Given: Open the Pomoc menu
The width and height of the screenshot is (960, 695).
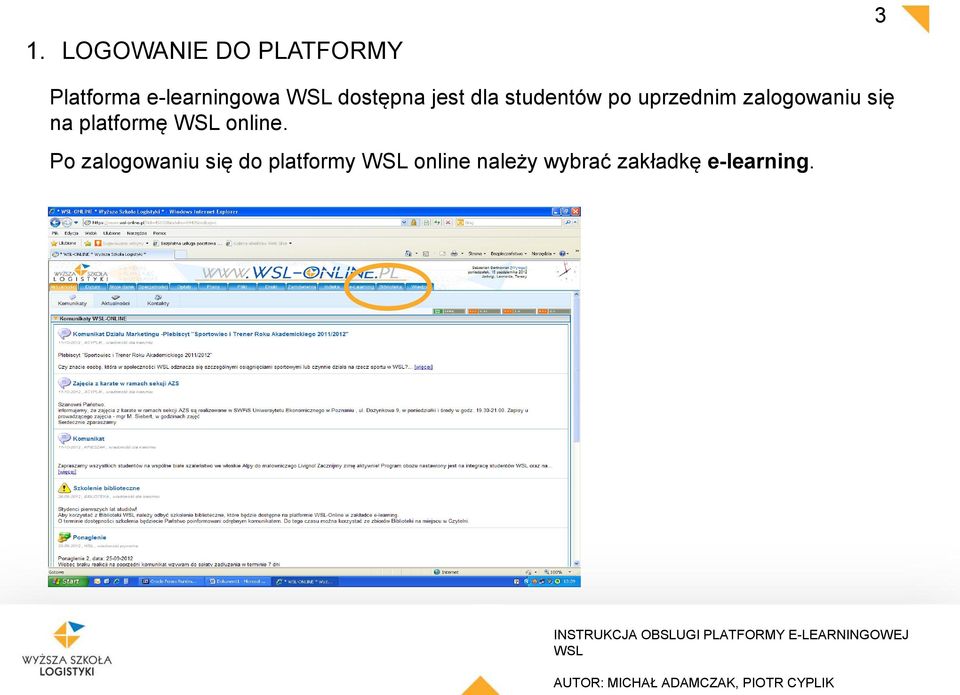Looking at the screenshot, I should pos(159,233).
